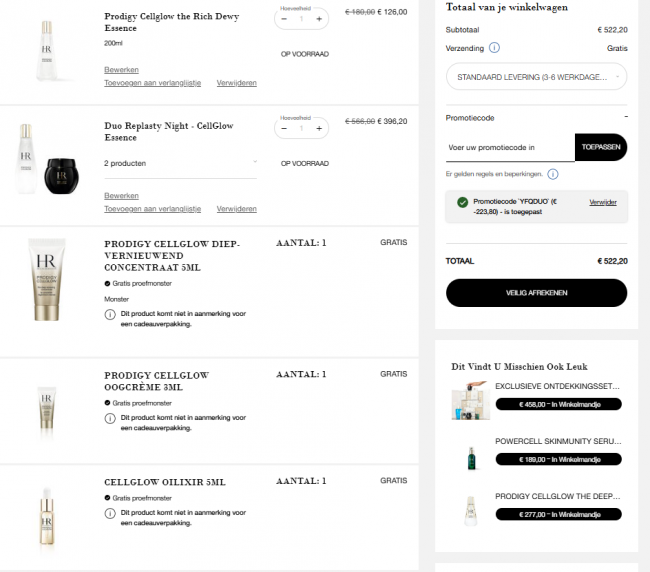Click Prodigy Cellglow the Rich Dewy Essence title
The width and height of the screenshot is (650, 572).
(x=172, y=22)
